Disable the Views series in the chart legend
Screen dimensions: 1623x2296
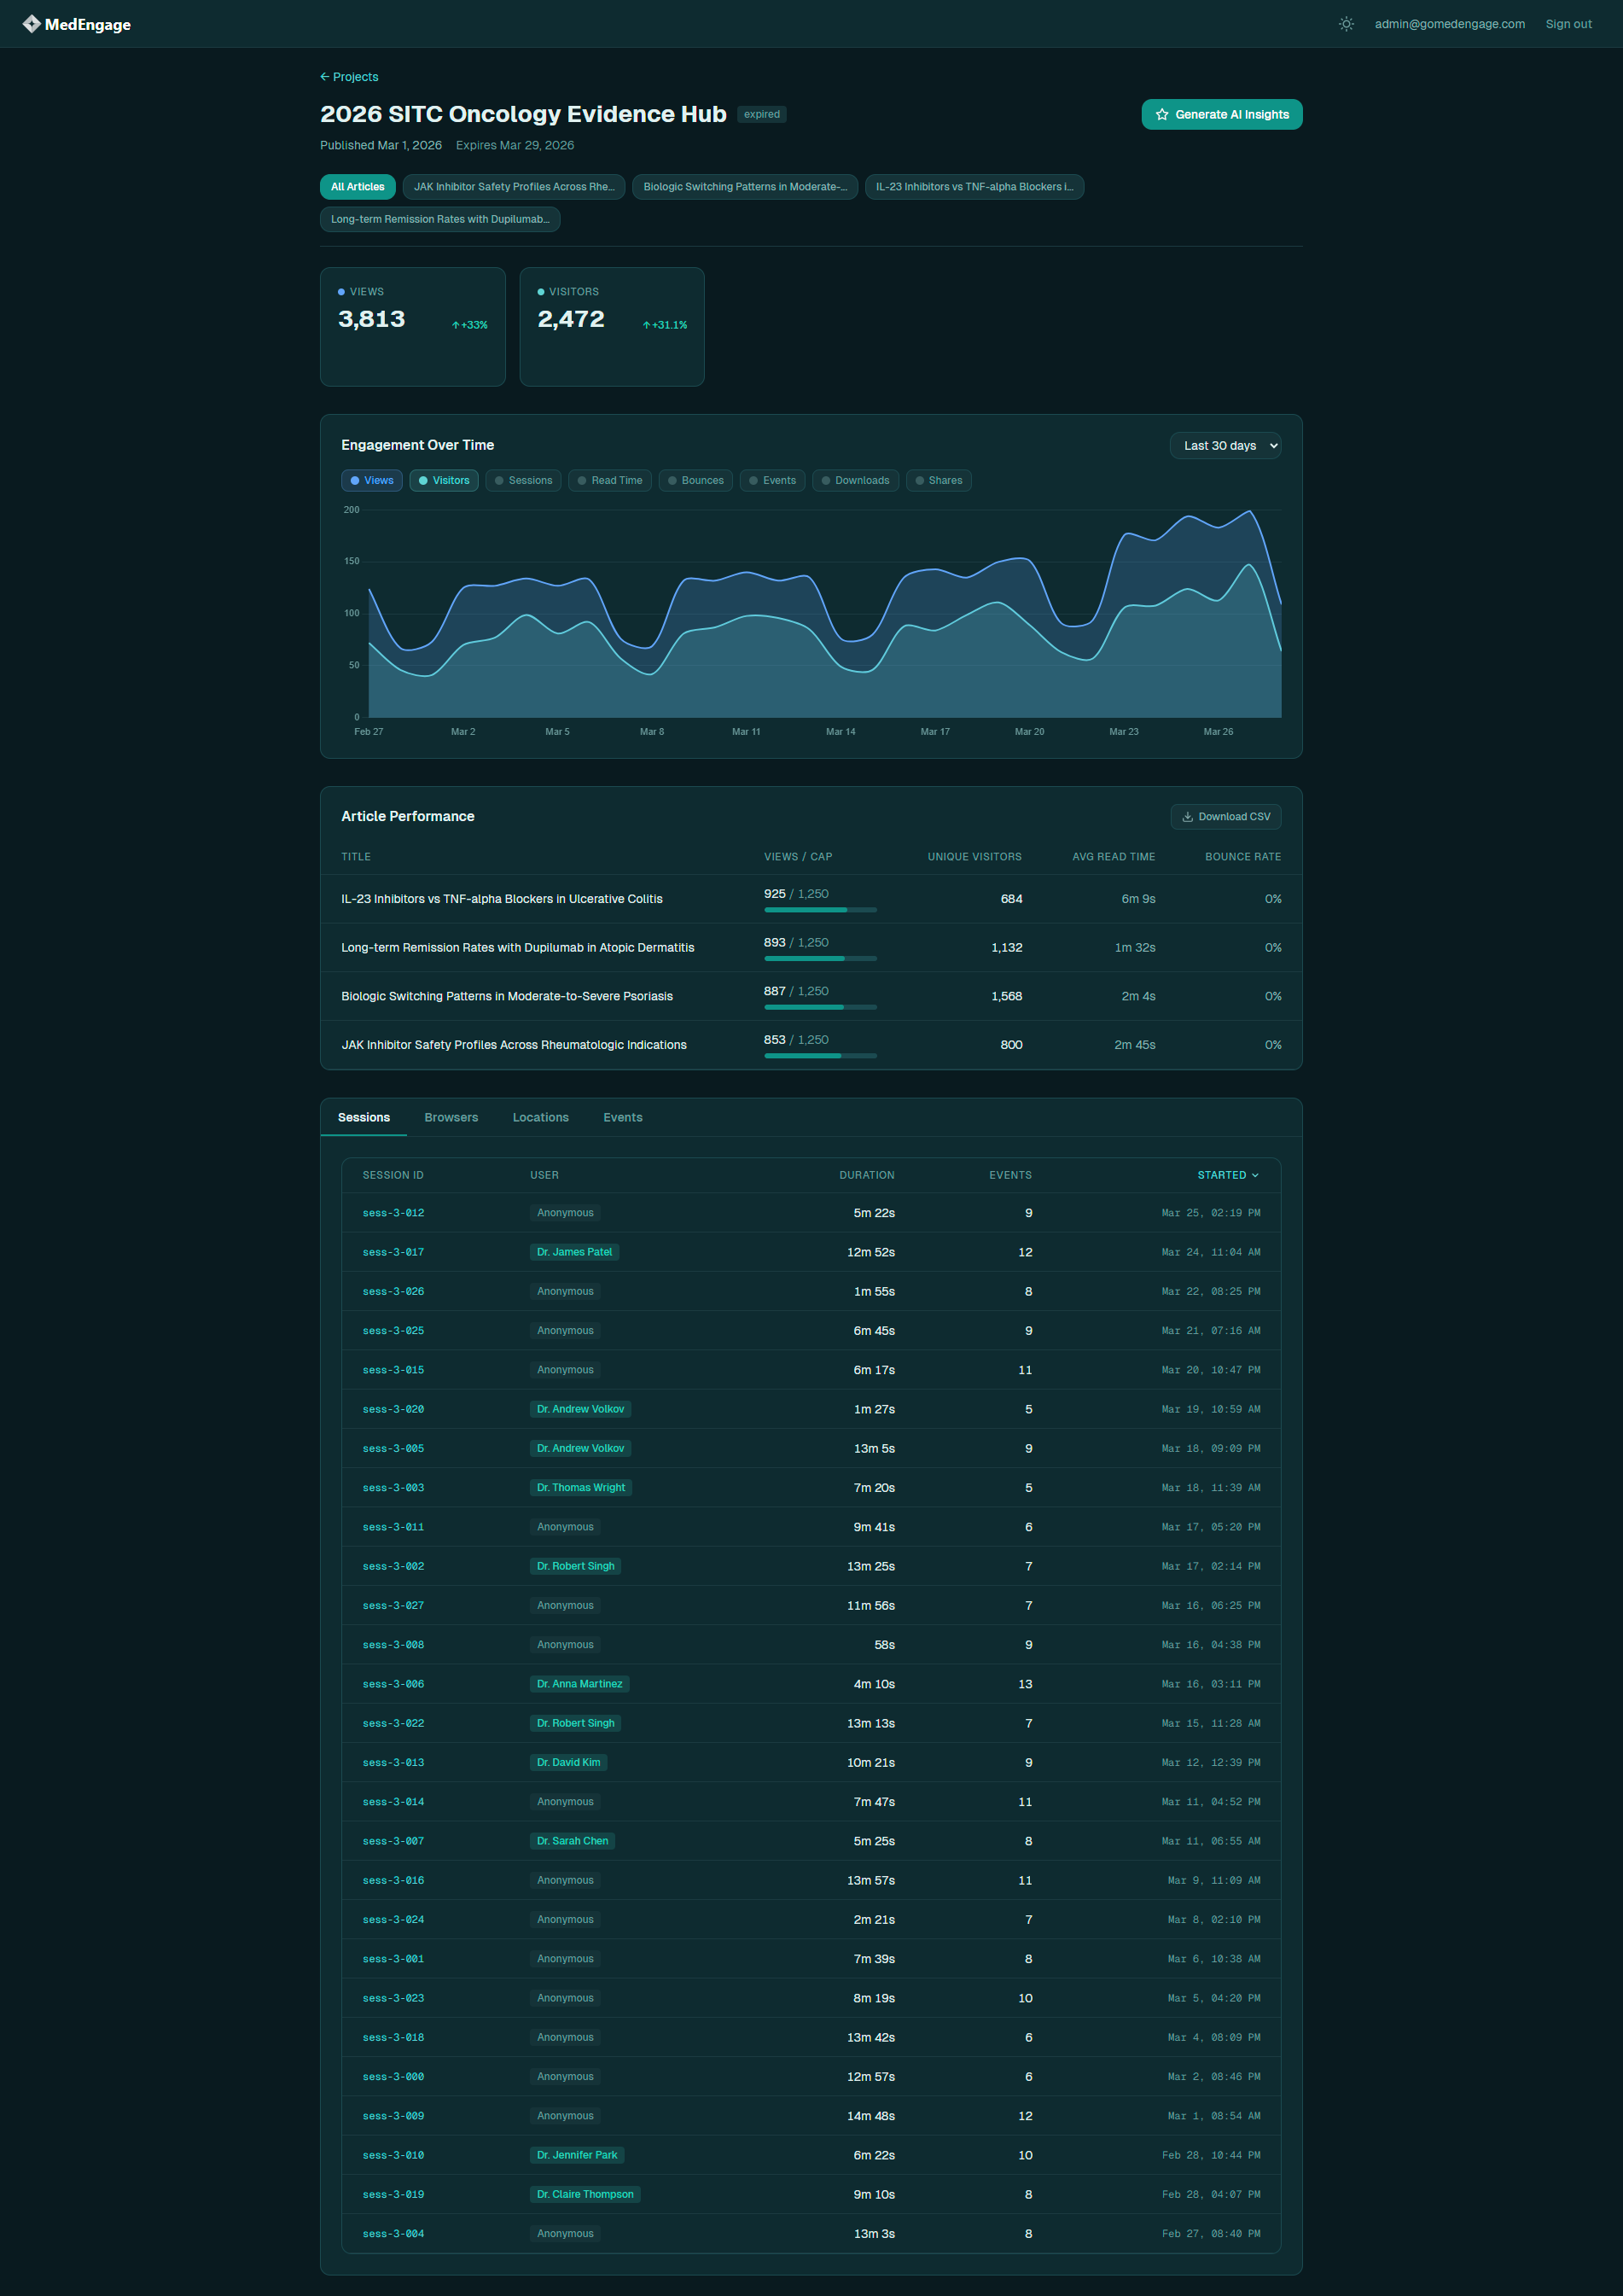point(371,480)
